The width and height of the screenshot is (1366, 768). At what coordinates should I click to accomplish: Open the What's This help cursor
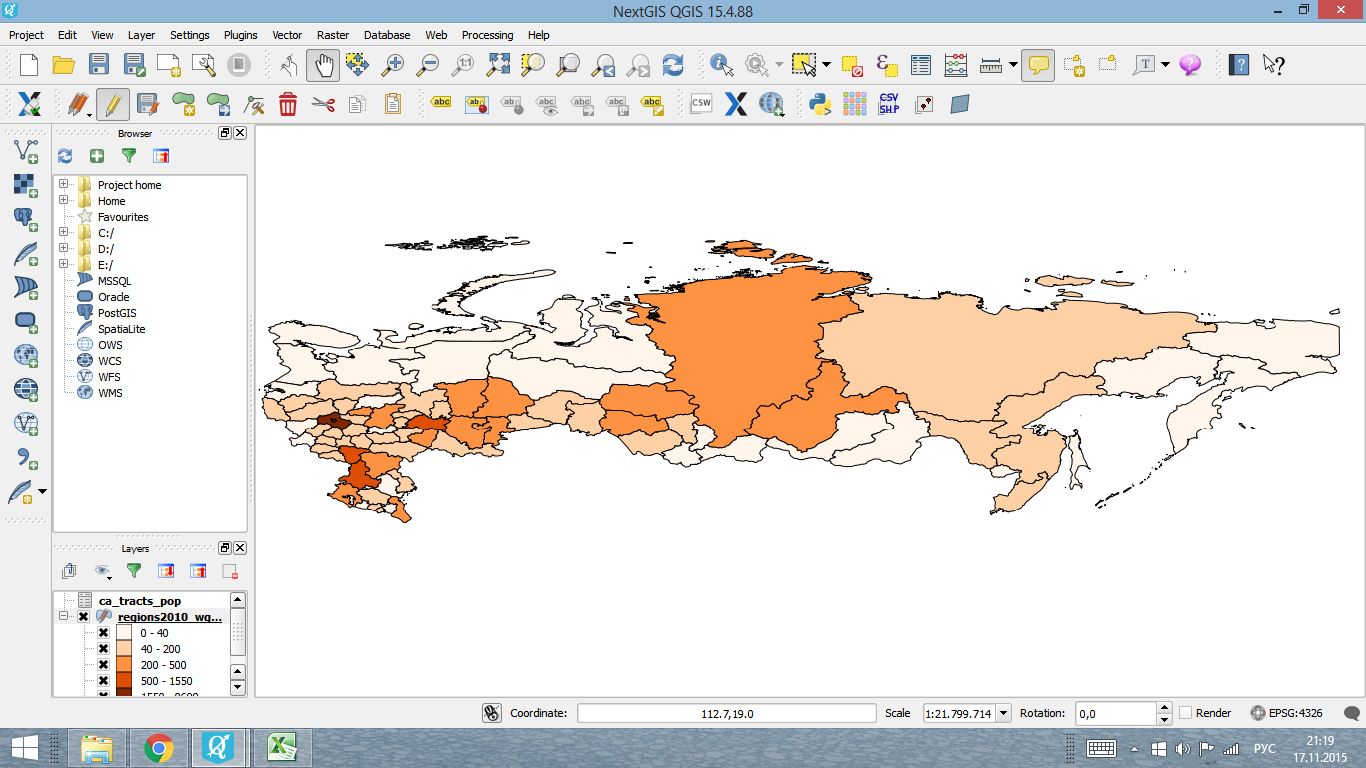[x=1273, y=65]
